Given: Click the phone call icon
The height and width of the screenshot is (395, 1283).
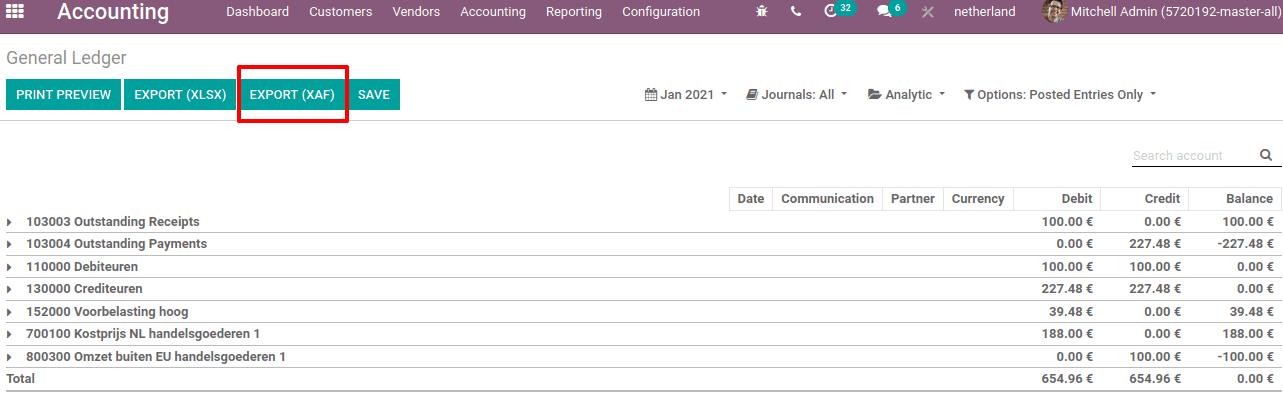Looking at the screenshot, I should click(796, 12).
